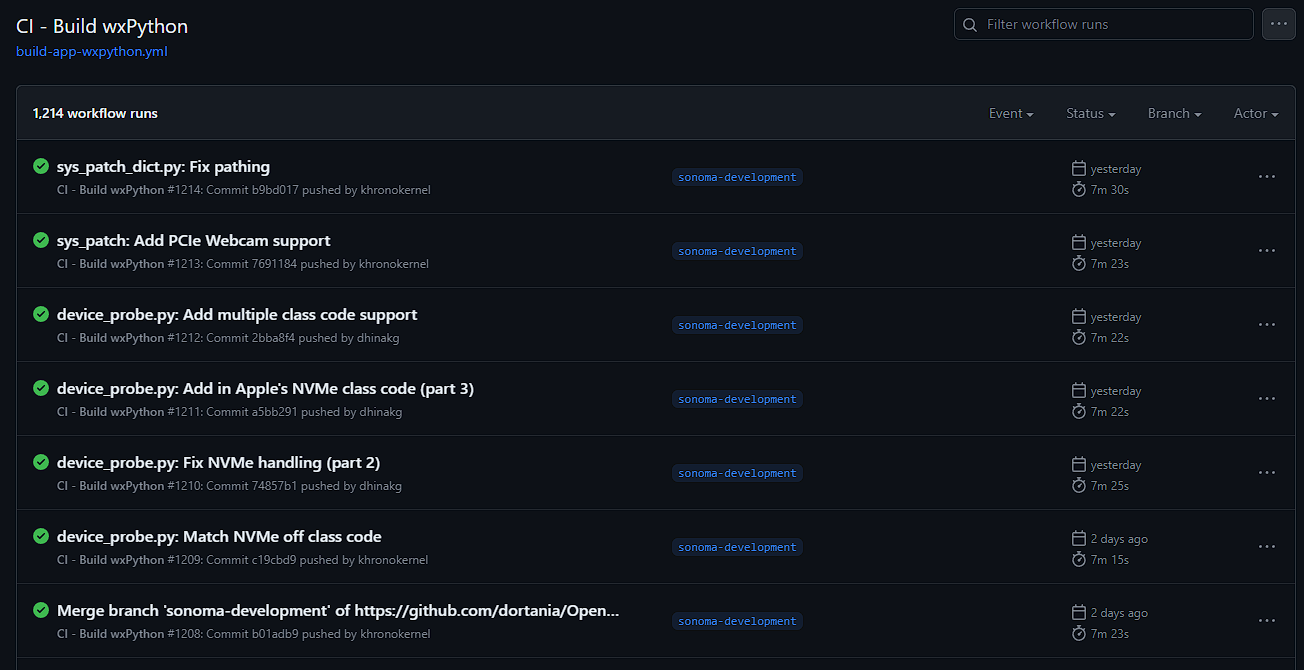The image size is (1304, 670).
Task: Select sonoma-development branch tag on run #1213
Action: click(737, 251)
